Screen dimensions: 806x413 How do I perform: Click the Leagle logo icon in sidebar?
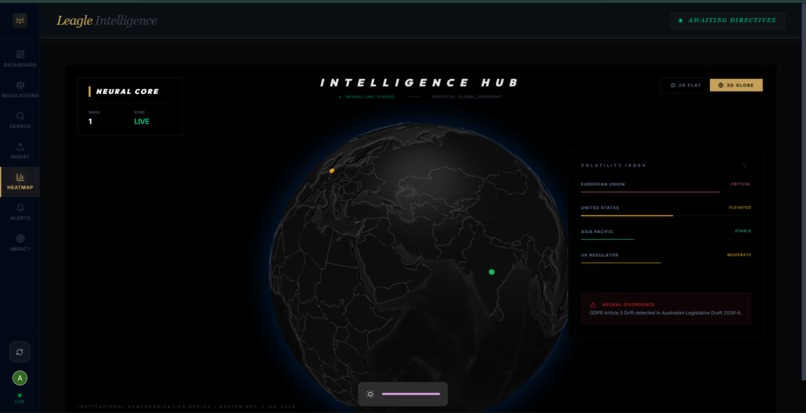20,20
